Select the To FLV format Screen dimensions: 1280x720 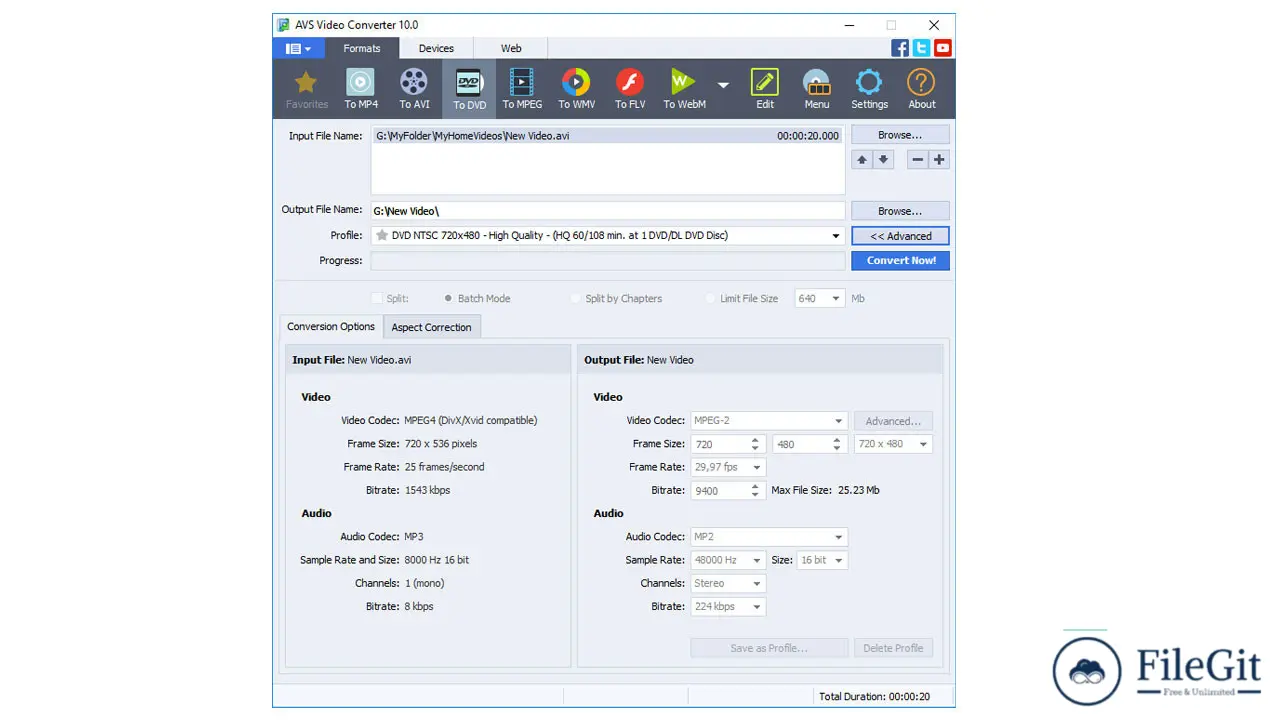tap(630, 89)
